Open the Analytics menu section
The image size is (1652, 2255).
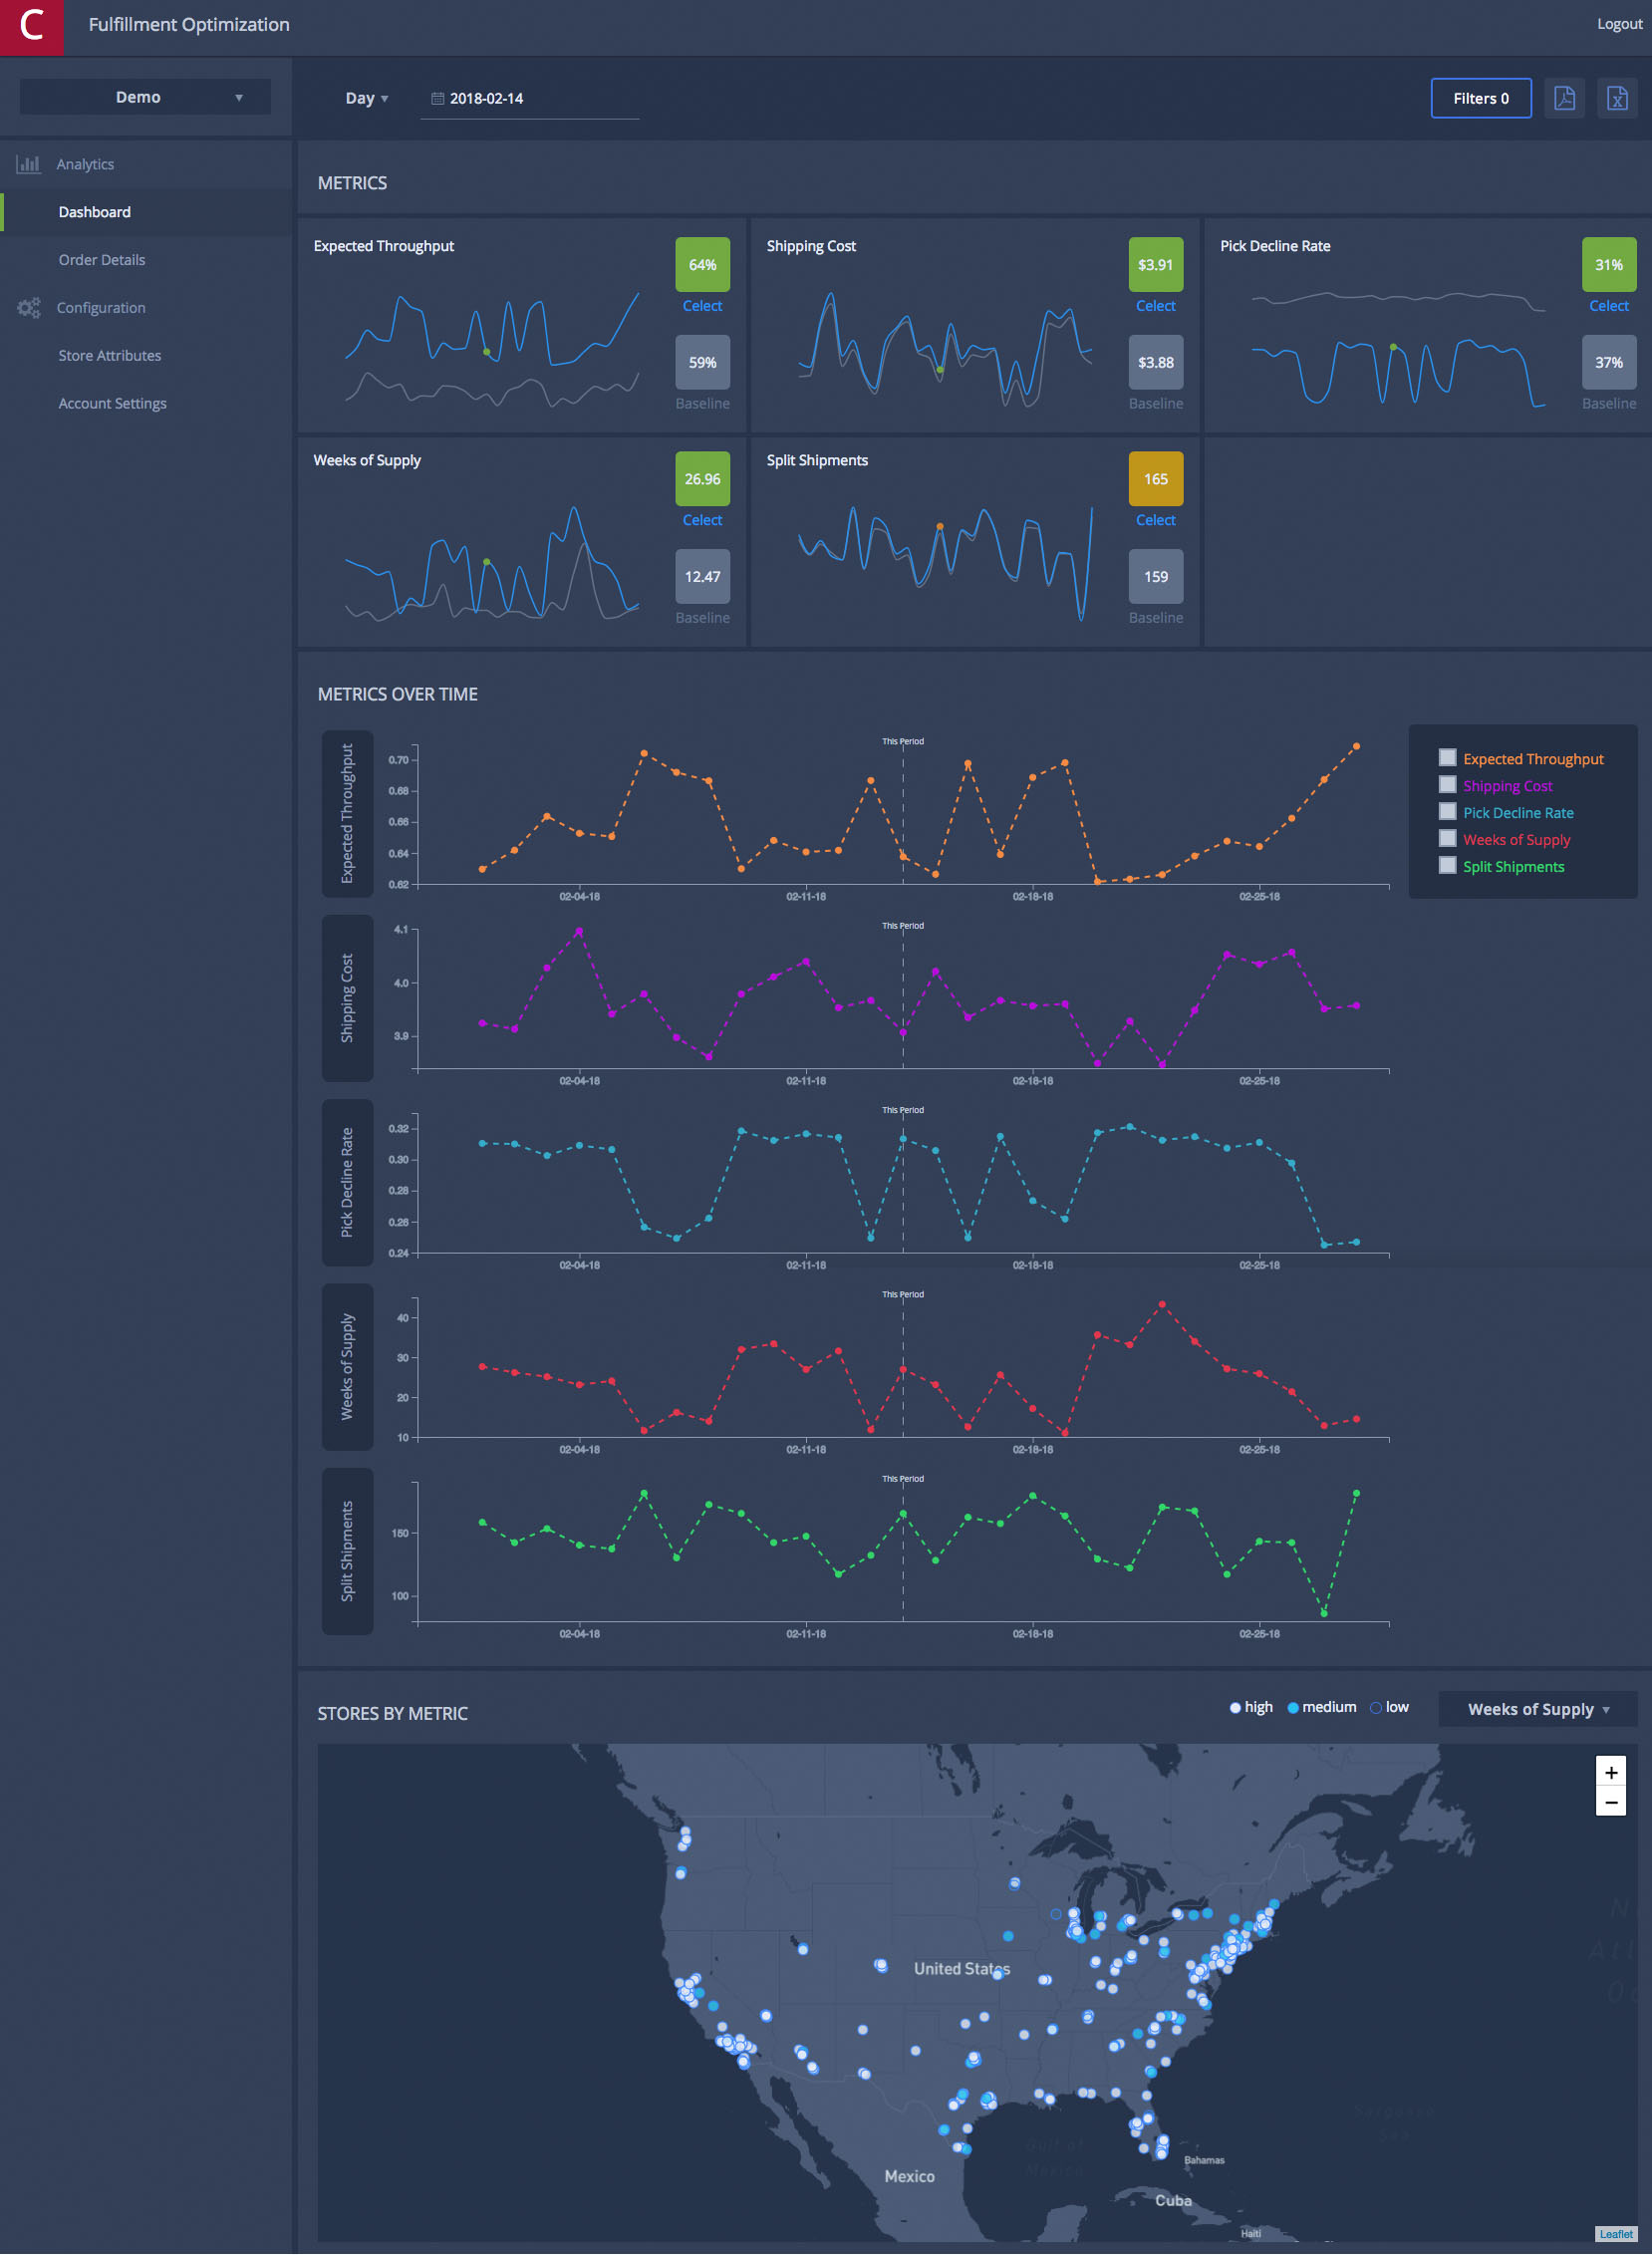pyautogui.click(x=85, y=164)
